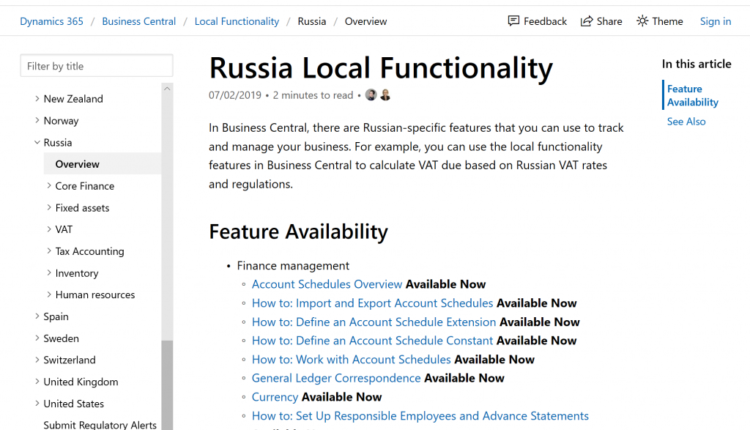Go to Business Central breadcrumb

point(138,21)
